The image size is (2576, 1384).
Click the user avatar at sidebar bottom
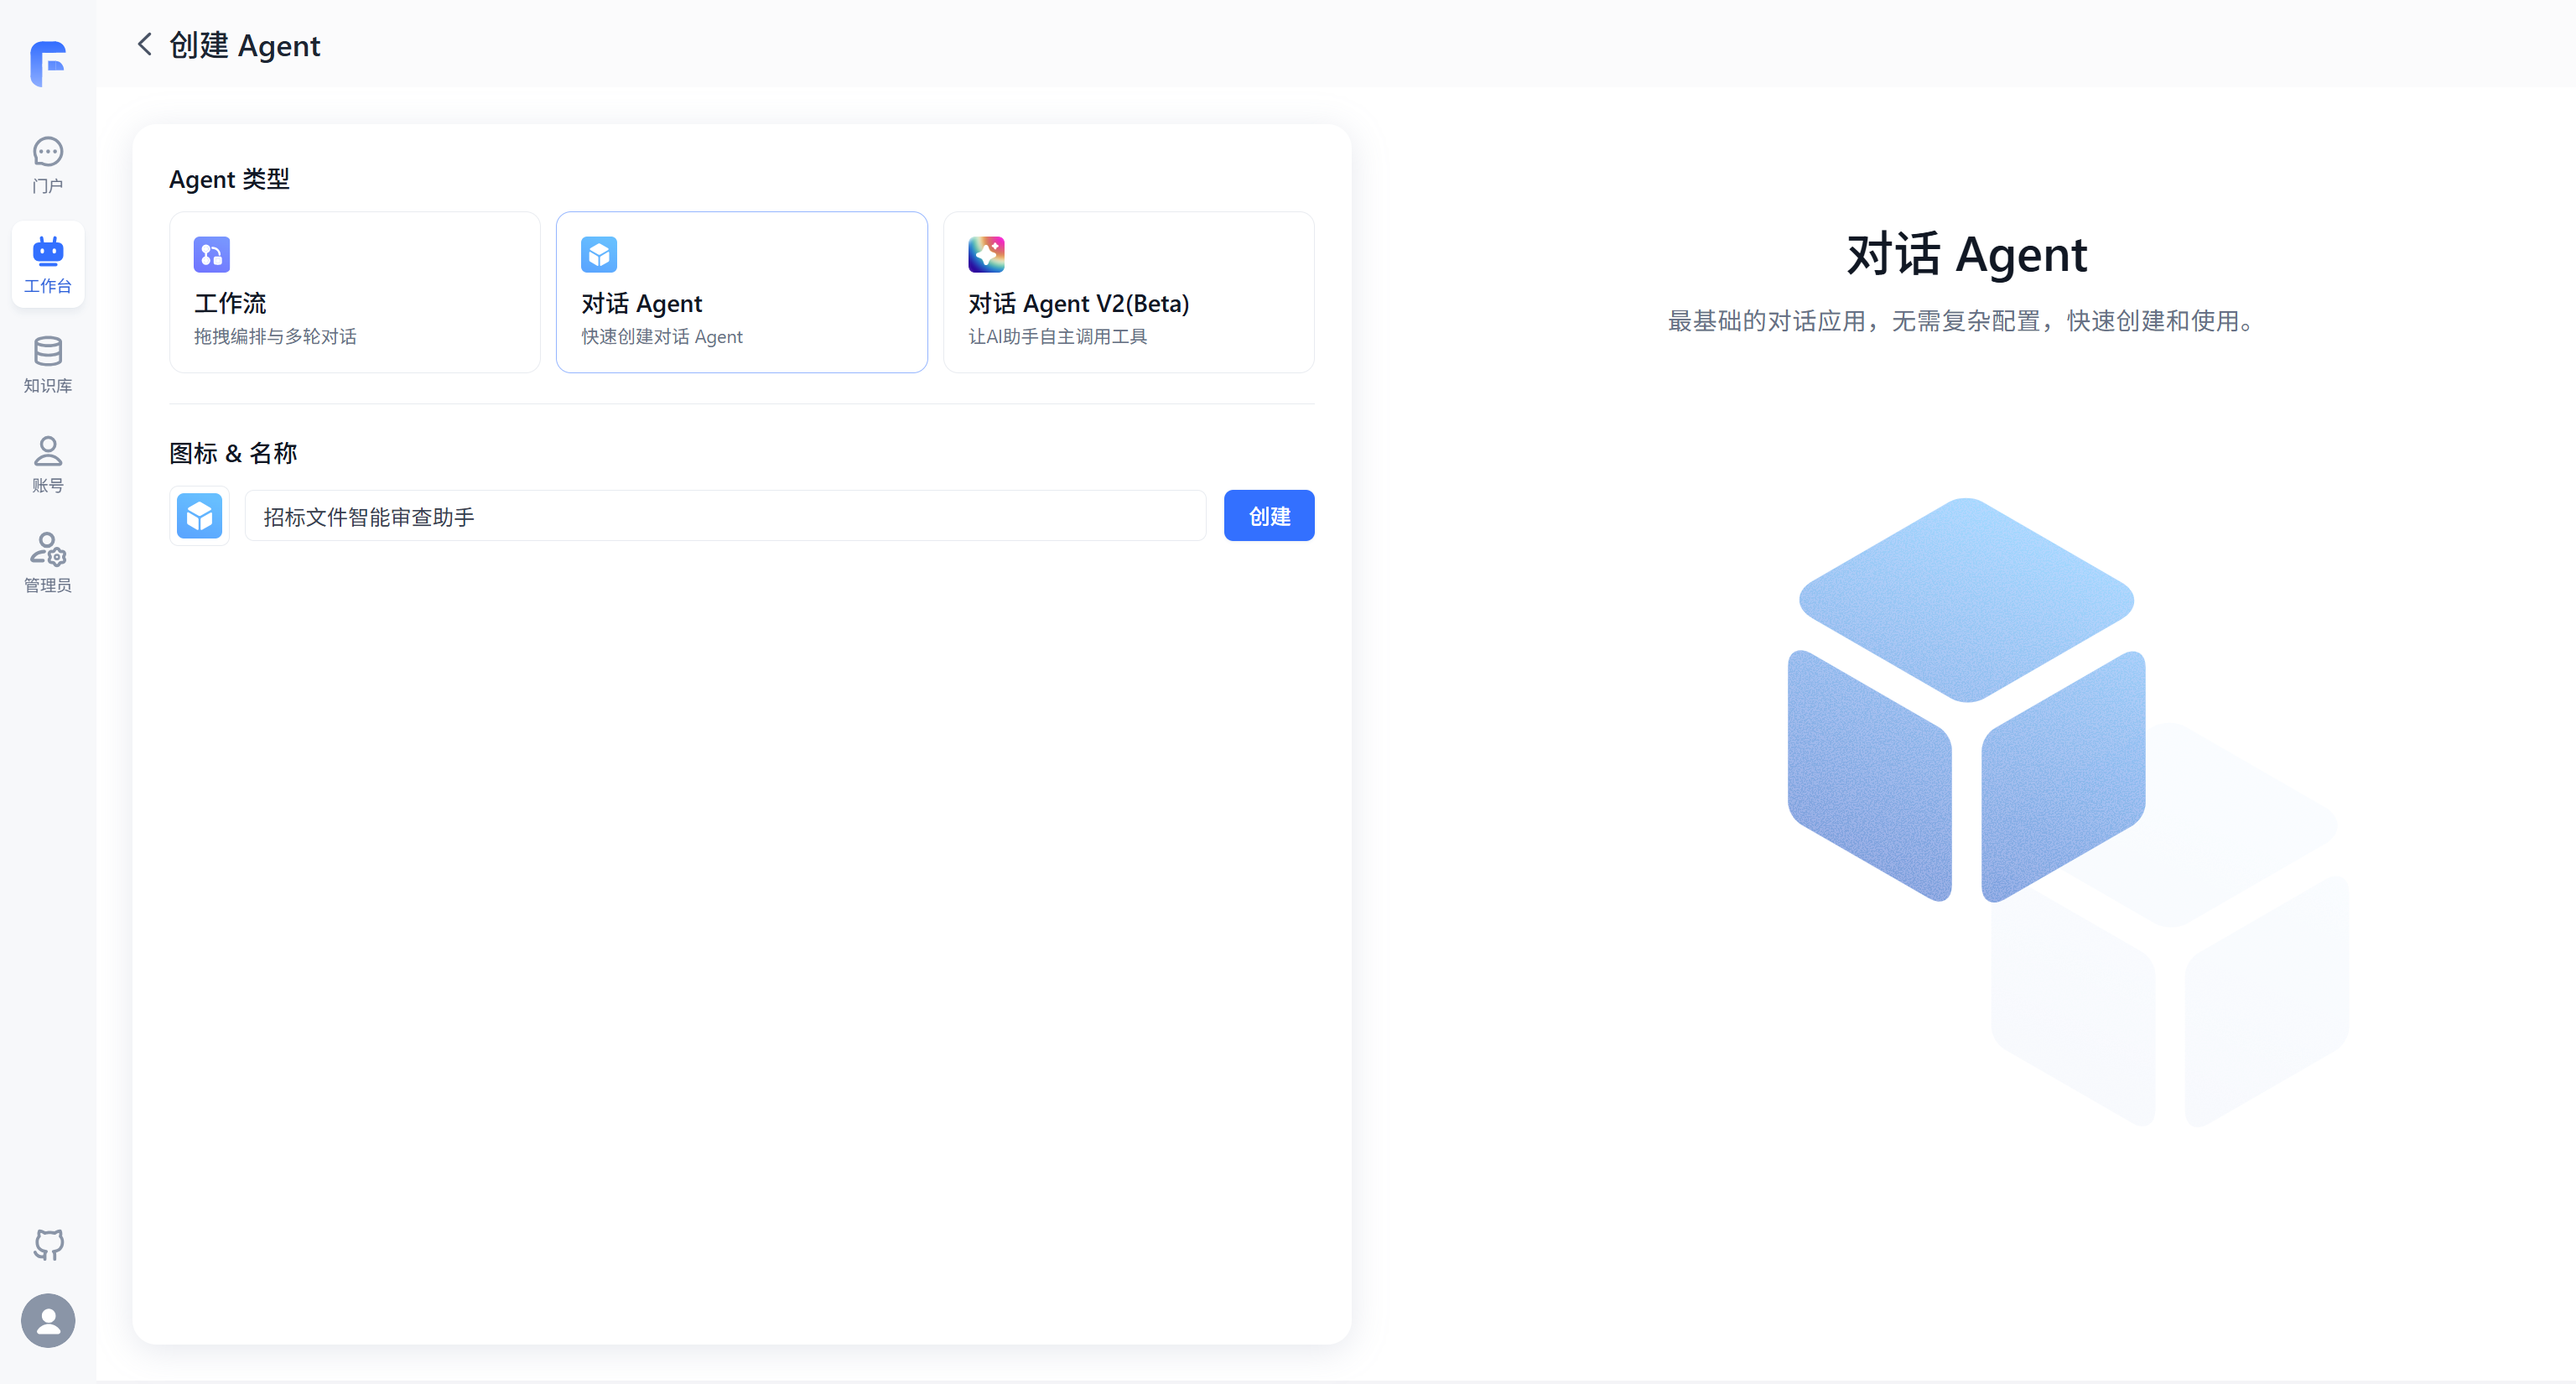(48, 1320)
